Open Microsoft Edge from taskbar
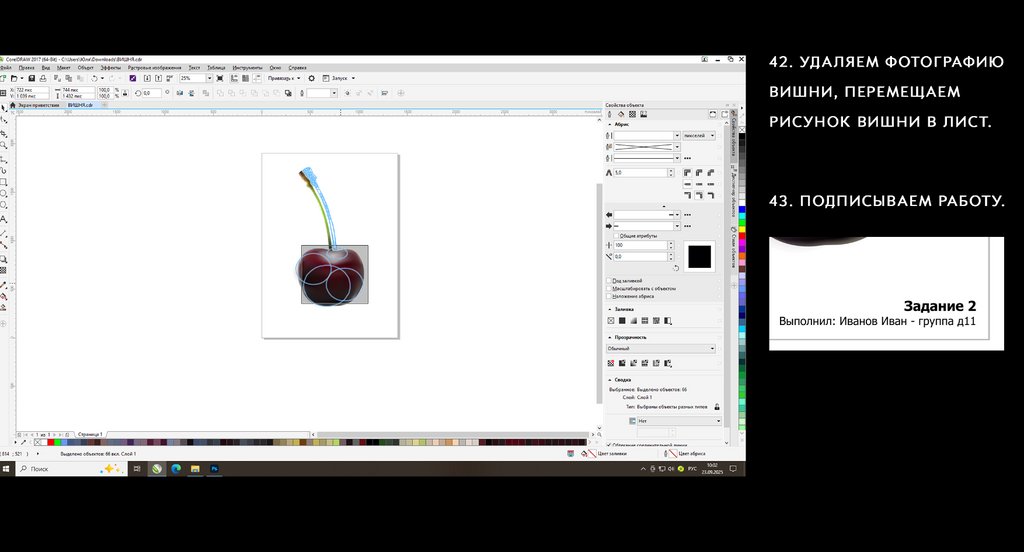This screenshot has height=552, width=1024. tap(176, 468)
